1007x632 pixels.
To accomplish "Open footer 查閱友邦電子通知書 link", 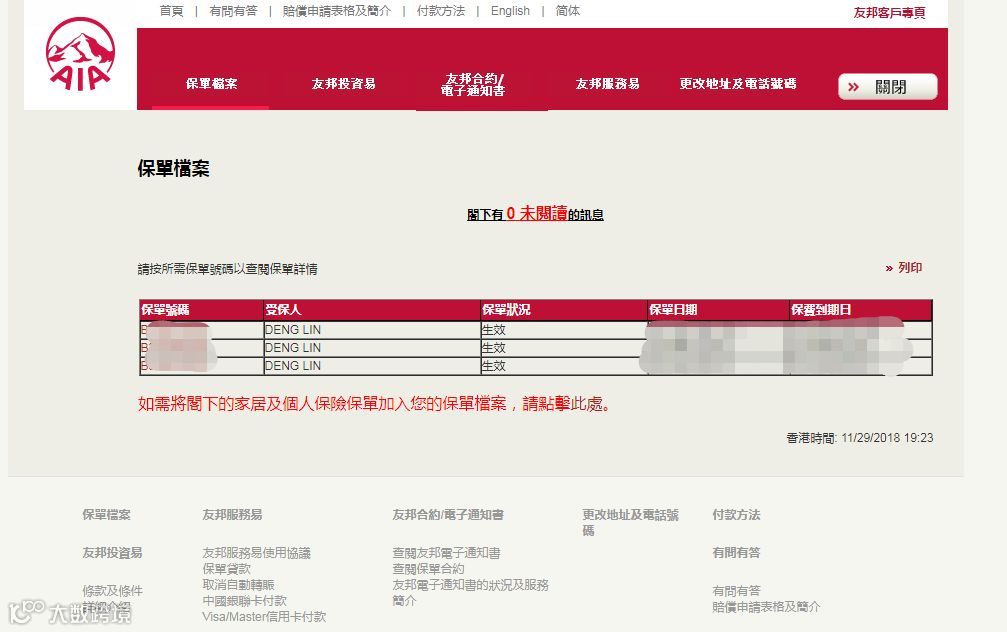I will 446,553.
